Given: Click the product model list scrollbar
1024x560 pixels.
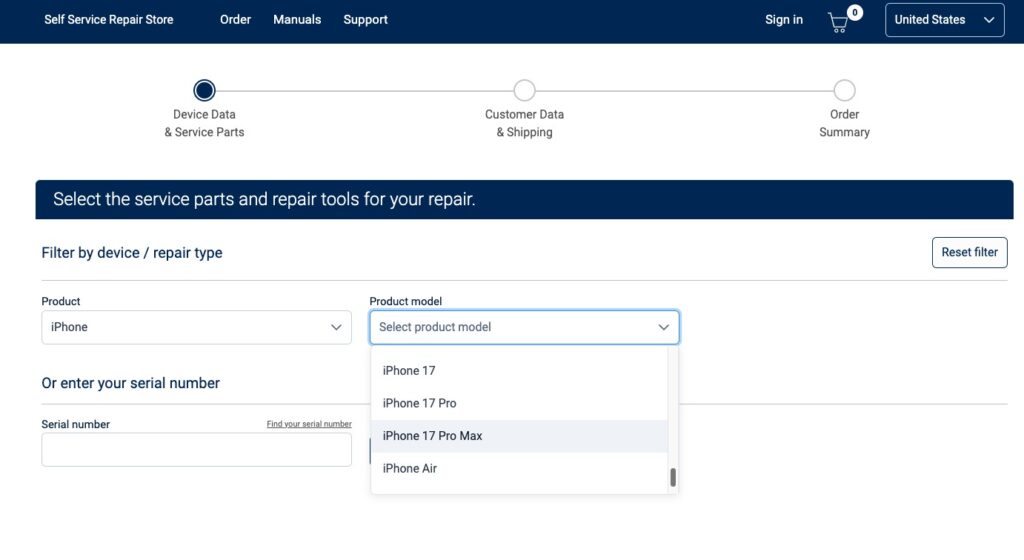Looking at the screenshot, I should 673,477.
